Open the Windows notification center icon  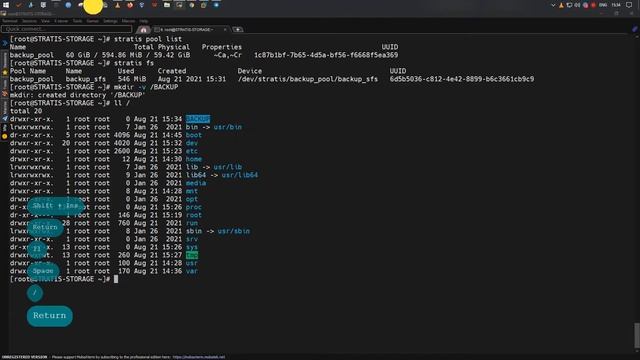pos(629,5)
